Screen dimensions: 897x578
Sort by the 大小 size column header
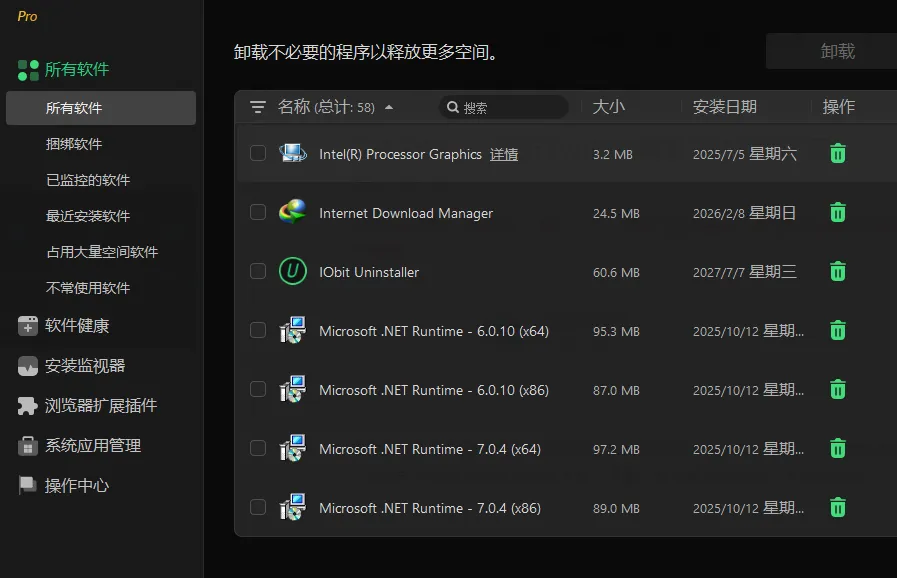[x=608, y=106]
